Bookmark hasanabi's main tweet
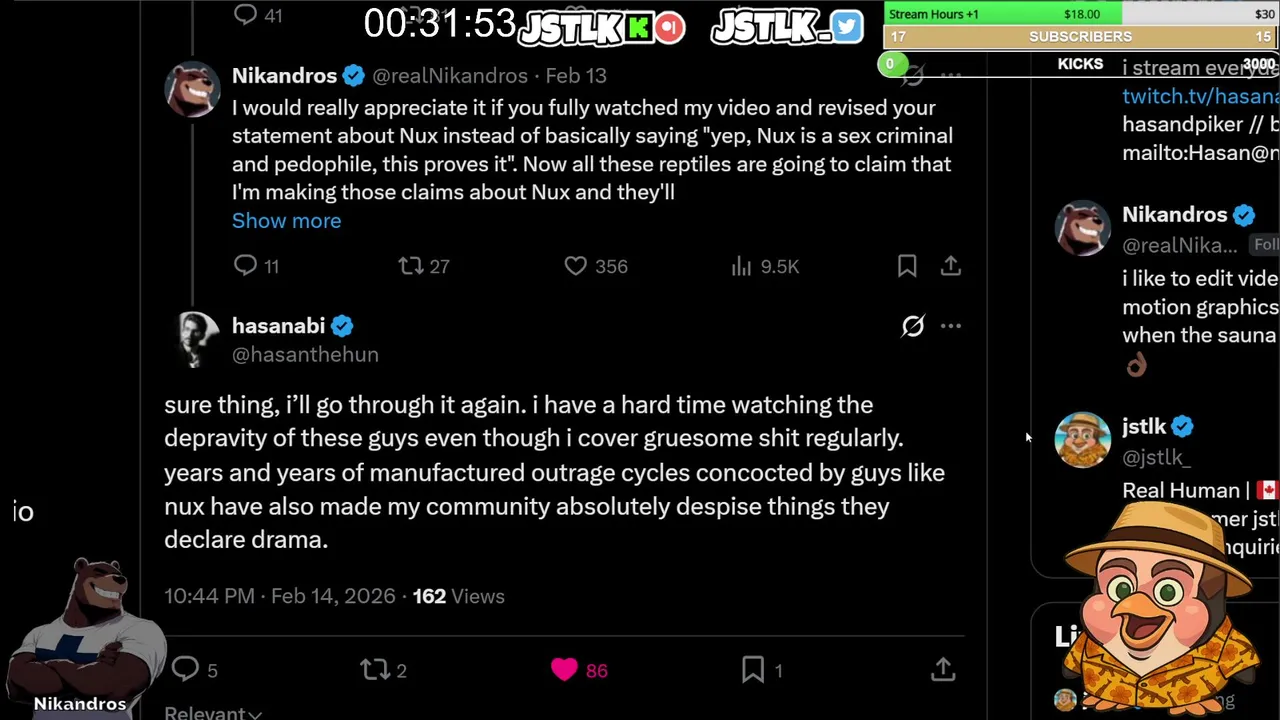 (753, 669)
